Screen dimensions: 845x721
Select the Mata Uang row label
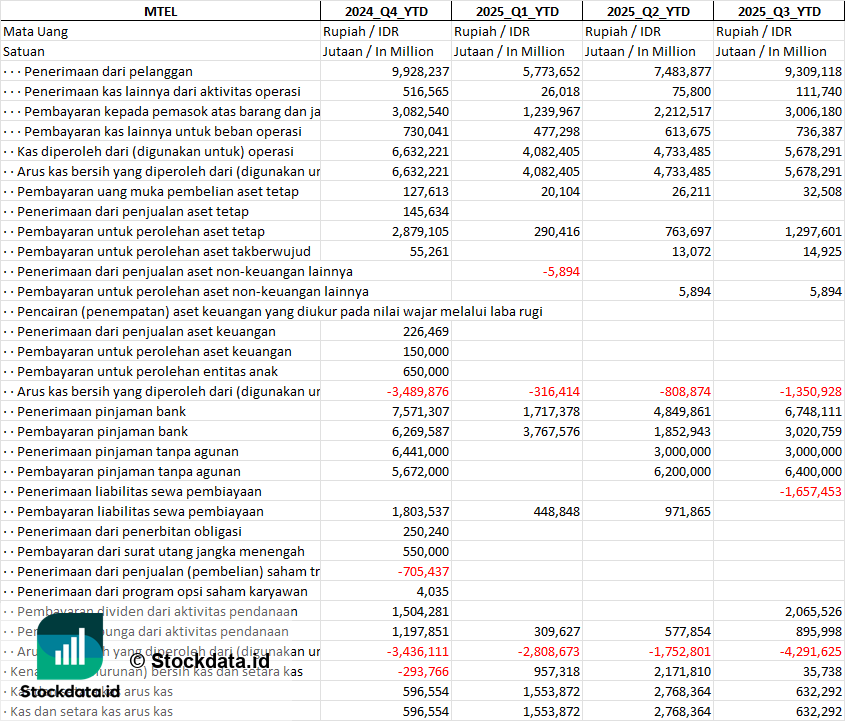[x=36, y=31]
